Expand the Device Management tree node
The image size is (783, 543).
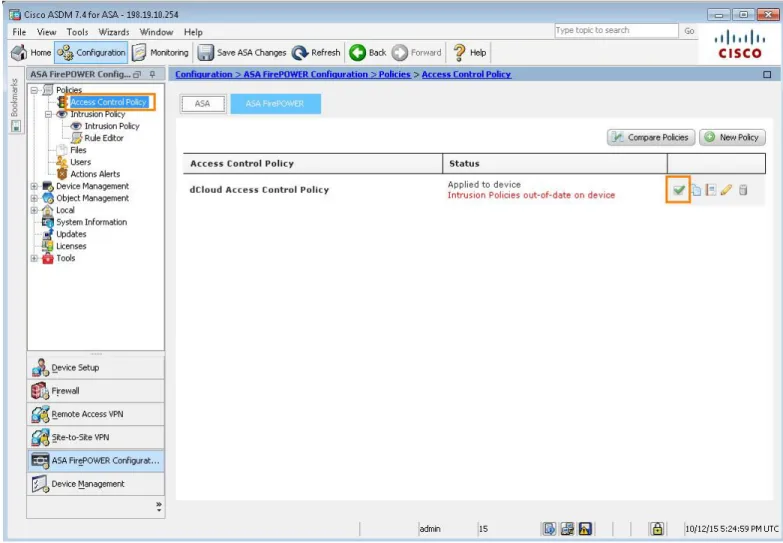coord(34,186)
